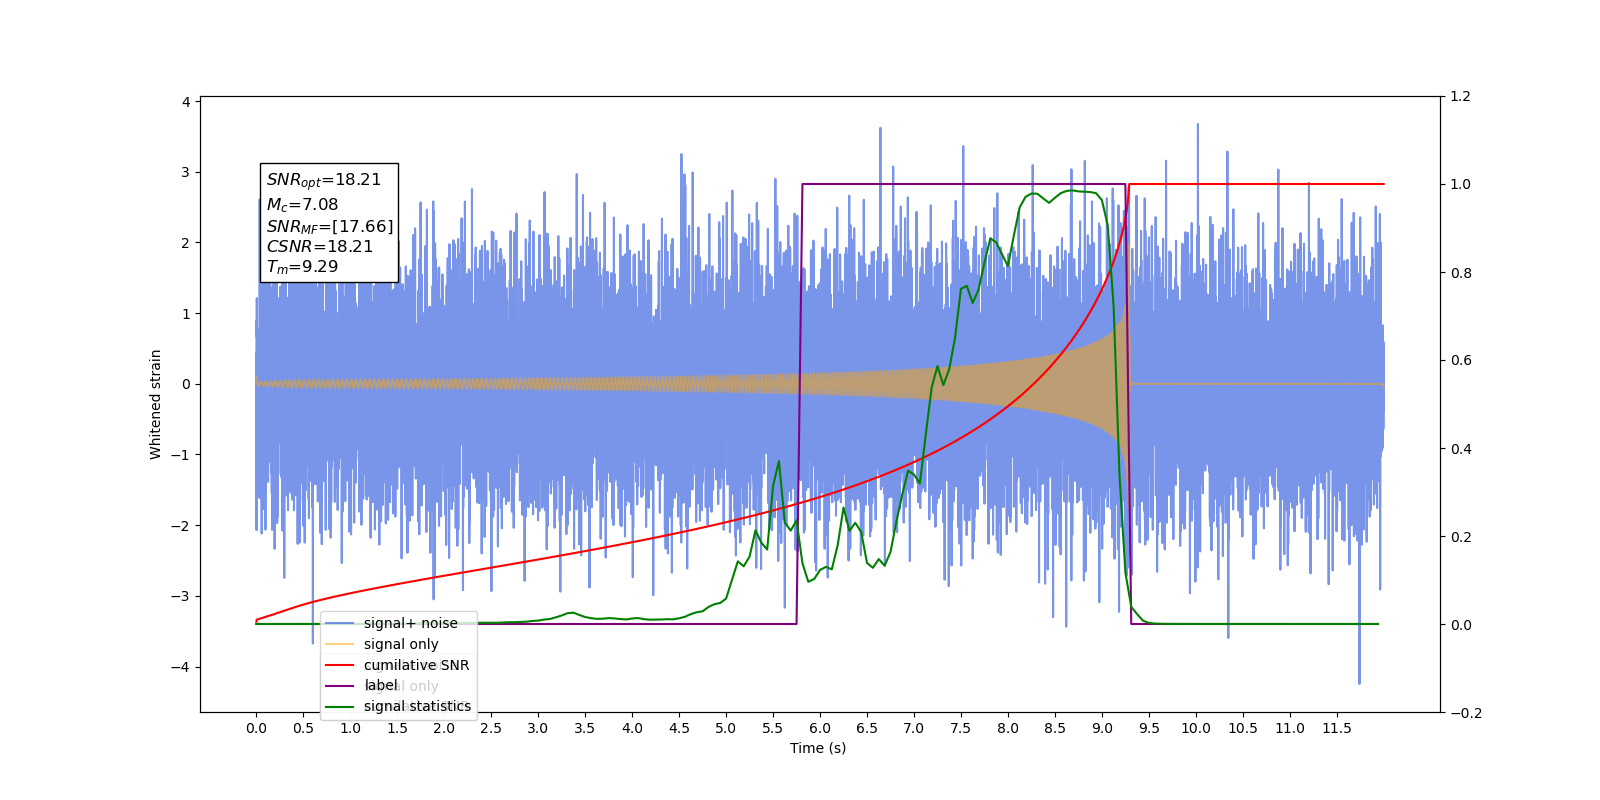Screen dimensions: 1600x800
Task: Click the T_m=9.29 annotation text
Action: click(302, 267)
